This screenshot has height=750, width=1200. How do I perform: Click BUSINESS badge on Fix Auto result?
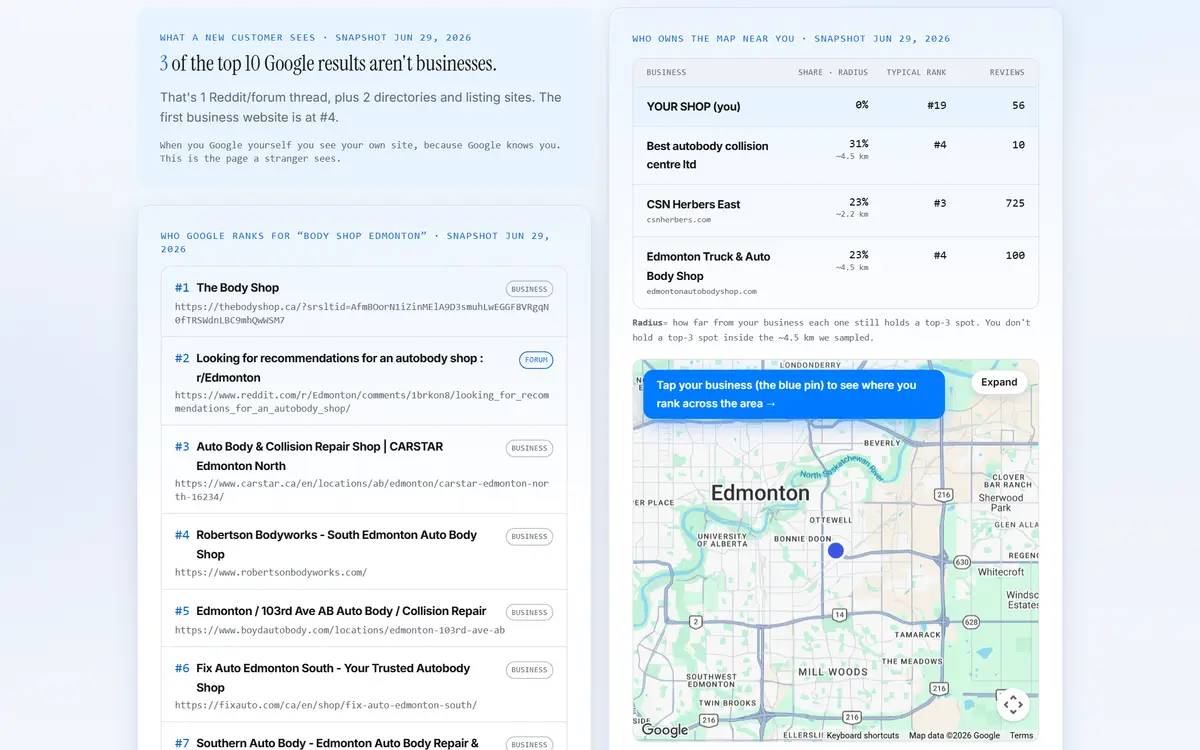(529, 670)
